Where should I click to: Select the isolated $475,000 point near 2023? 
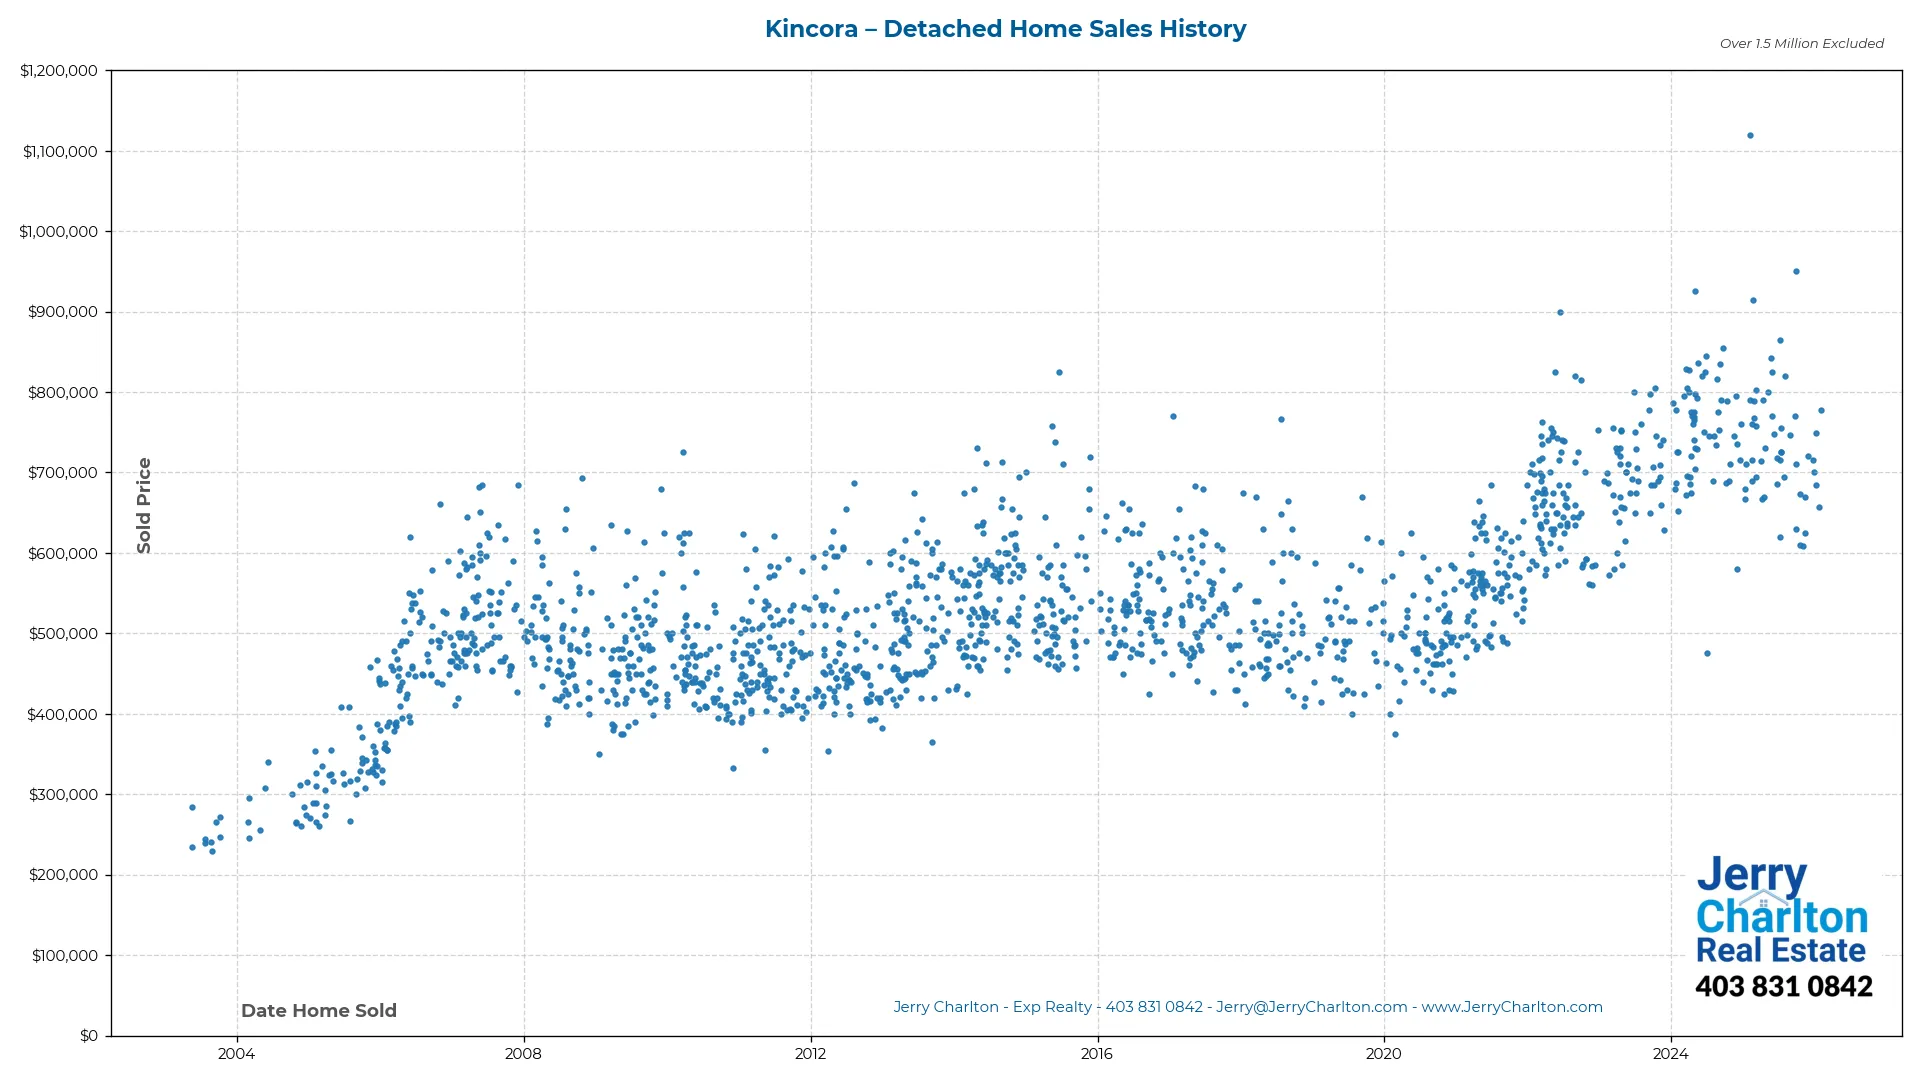[x=1706, y=652]
